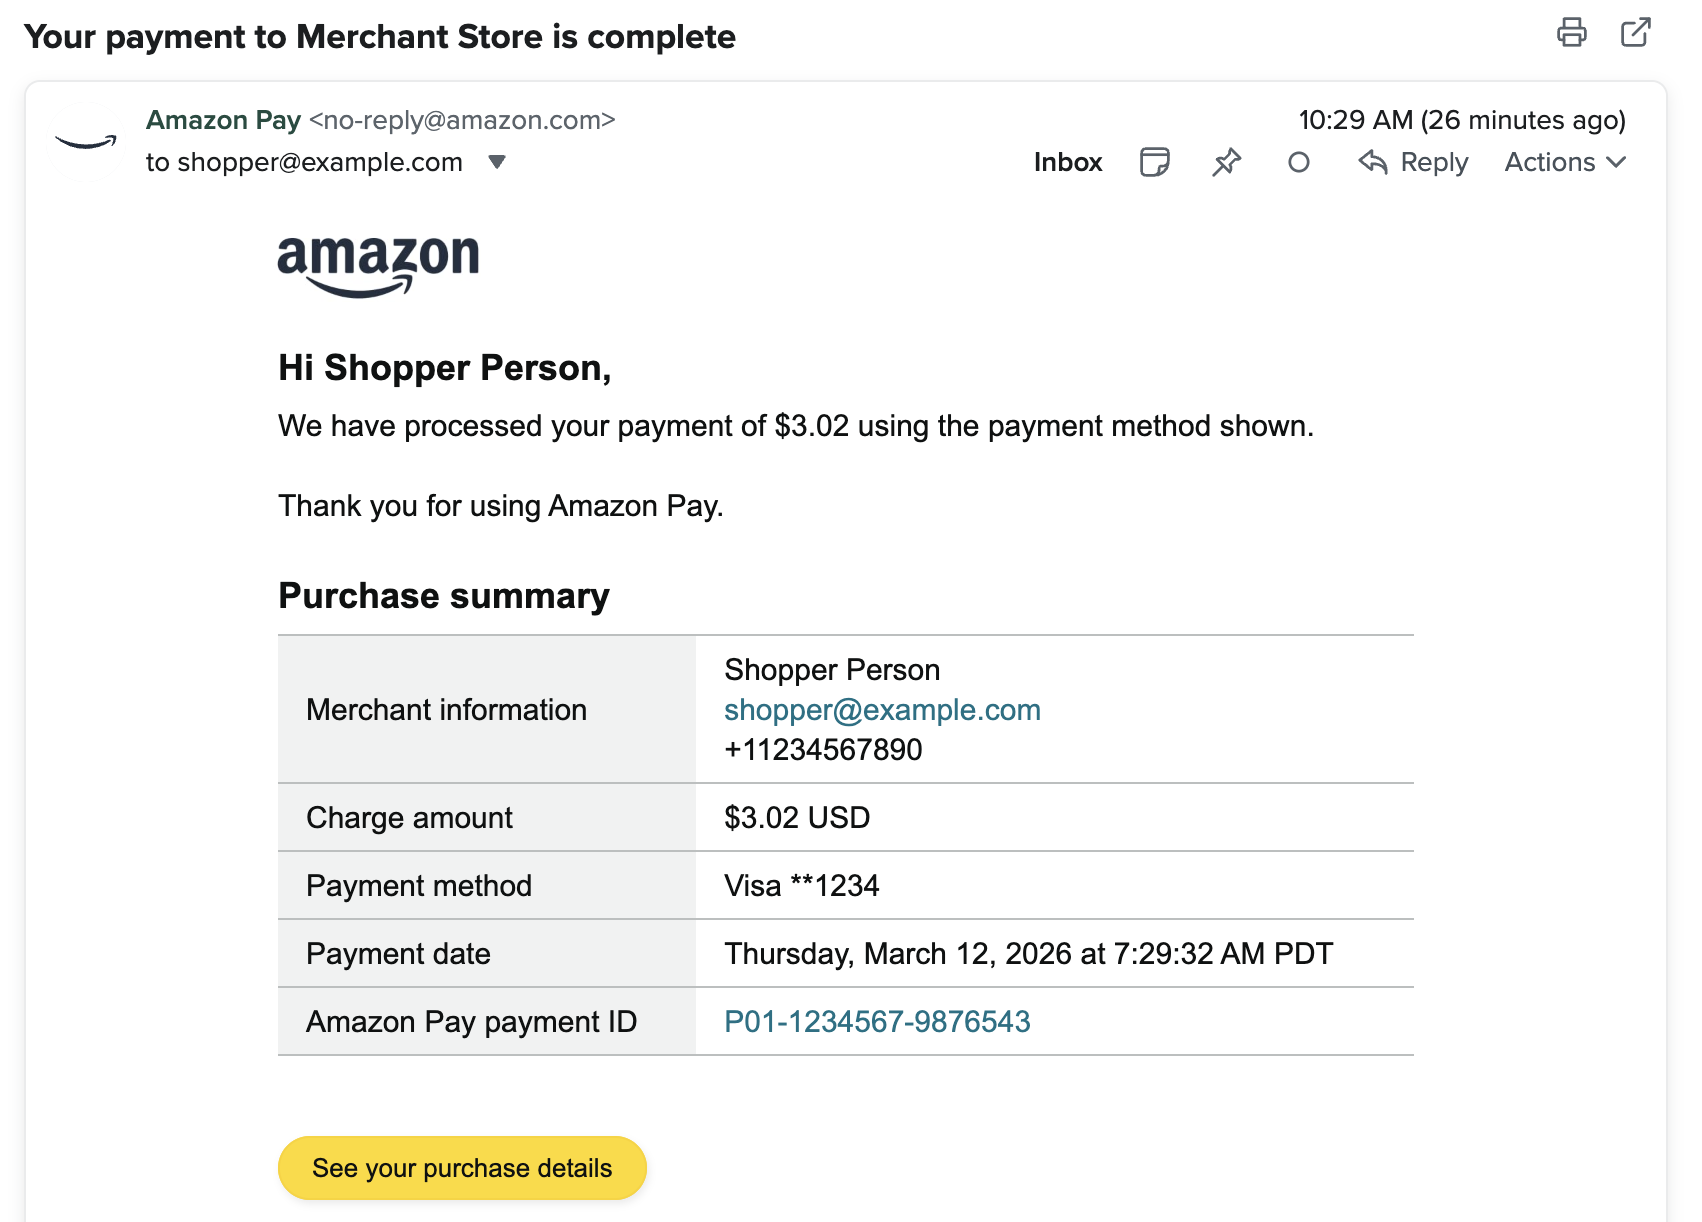The height and width of the screenshot is (1222, 1702).
Task: Pin this email with the pushpin icon
Action: 1226,162
